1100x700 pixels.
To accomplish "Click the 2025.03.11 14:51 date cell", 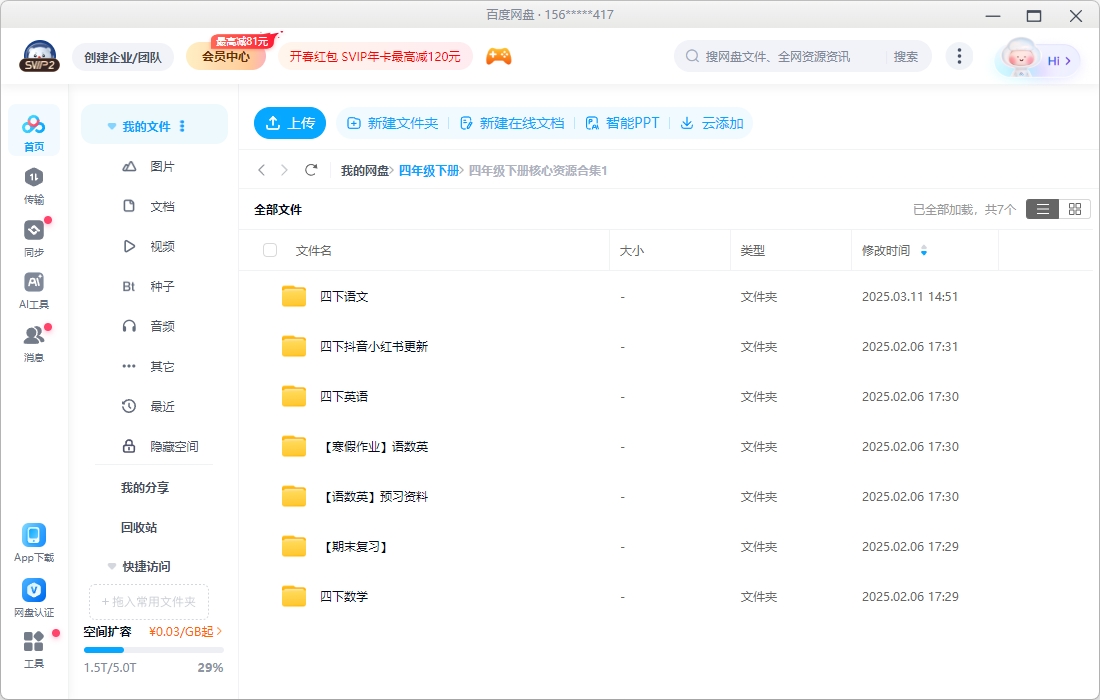I will 910,297.
